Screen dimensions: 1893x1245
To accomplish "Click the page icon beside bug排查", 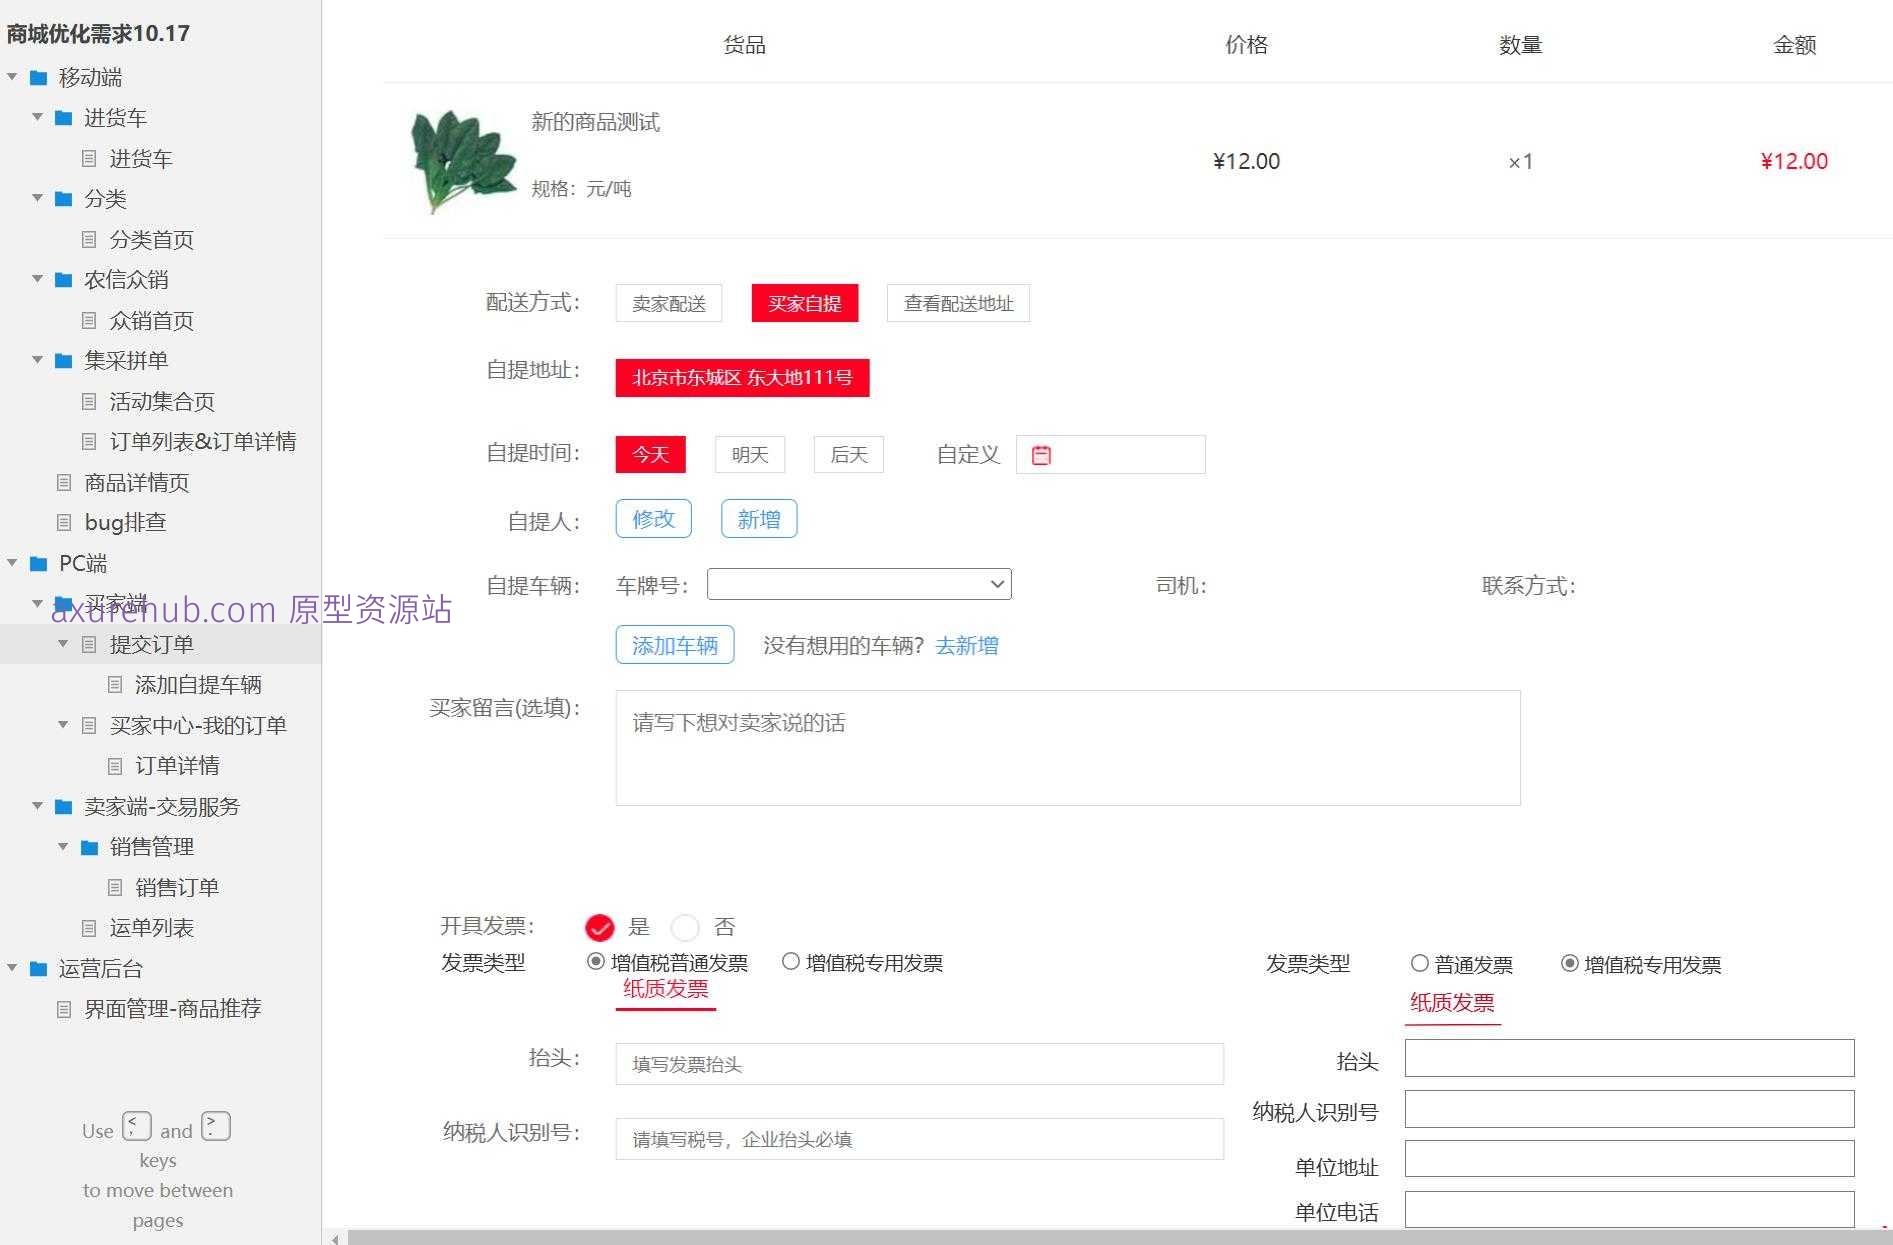I will click(x=63, y=522).
